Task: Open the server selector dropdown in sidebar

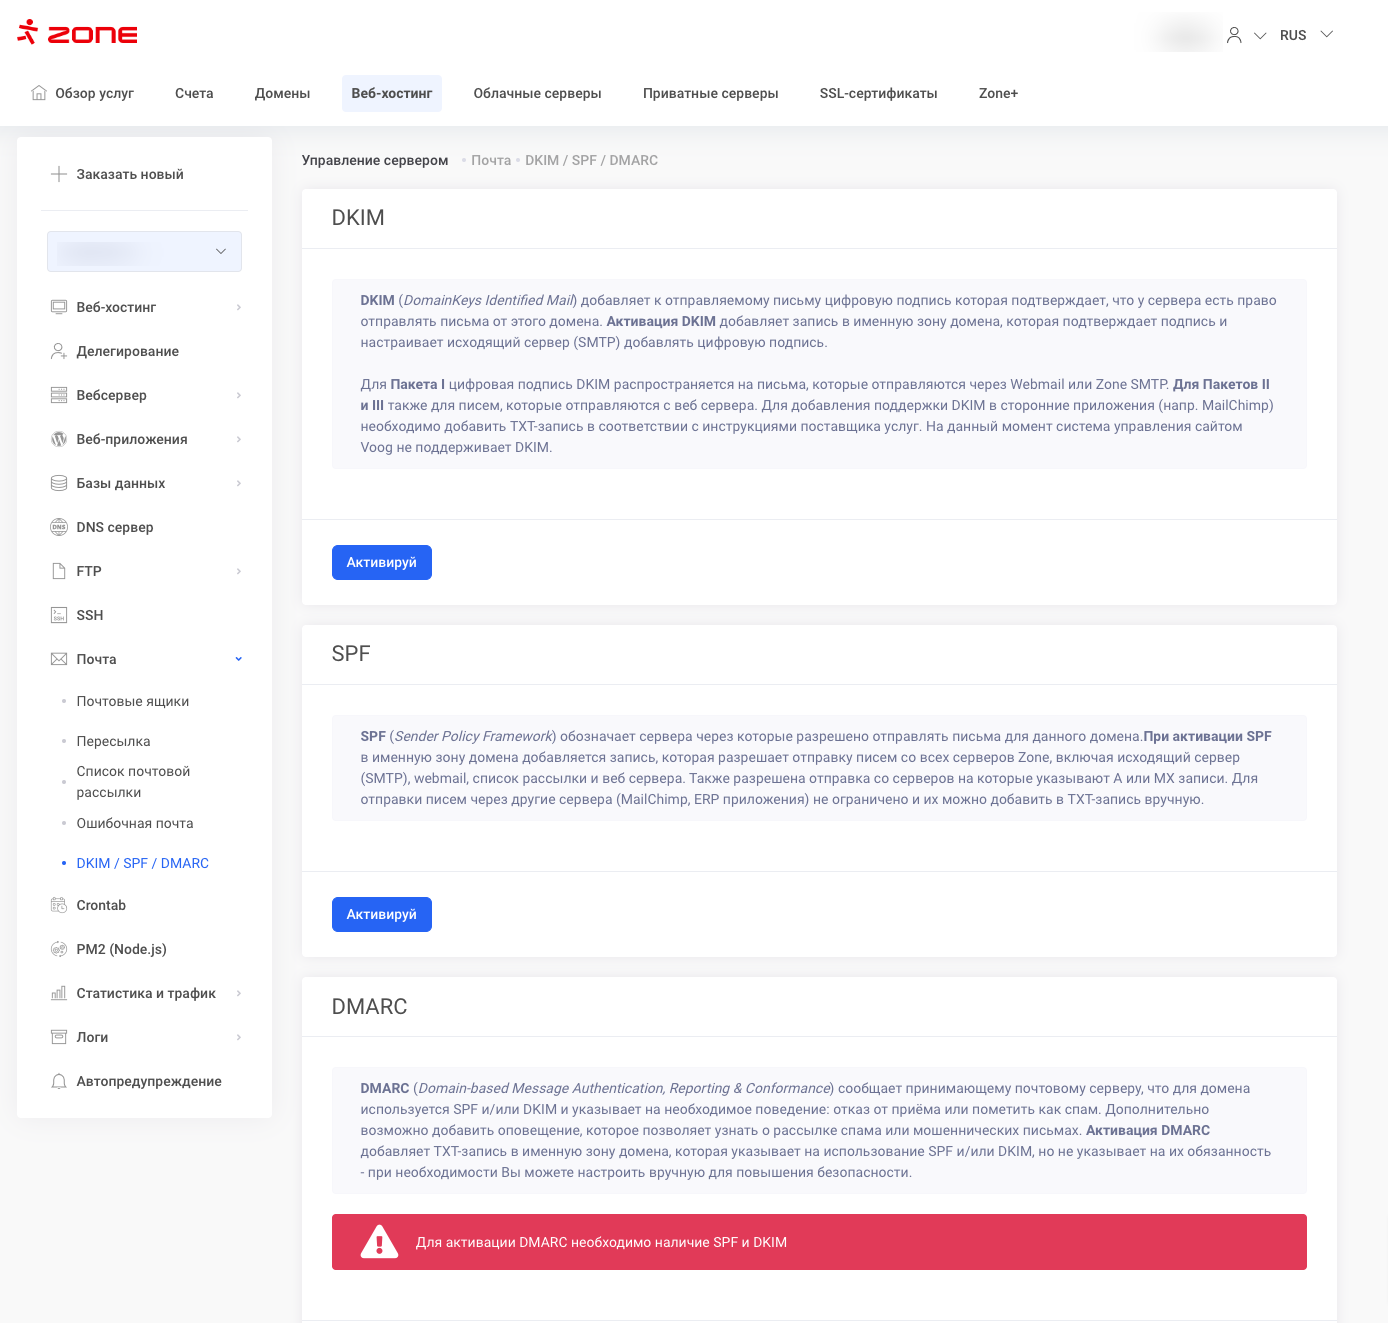Action: pyautogui.click(x=144, y=251)
